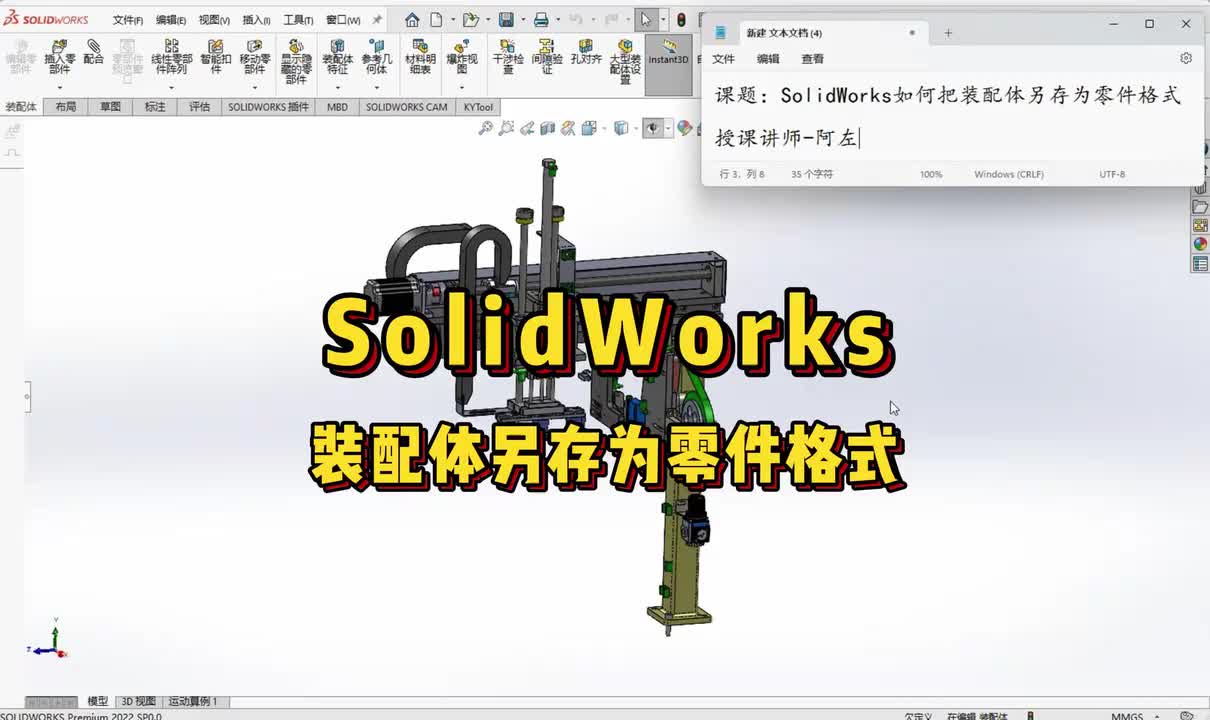The width and height of the screenshot is (1210, 720).
Task: Open File Explorer folder icon in task pane
Action: (1200, 207)
